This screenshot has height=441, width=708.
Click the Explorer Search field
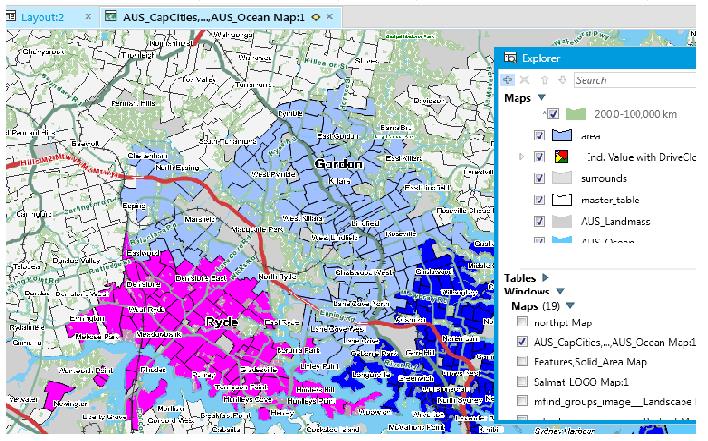coord(634,80)
